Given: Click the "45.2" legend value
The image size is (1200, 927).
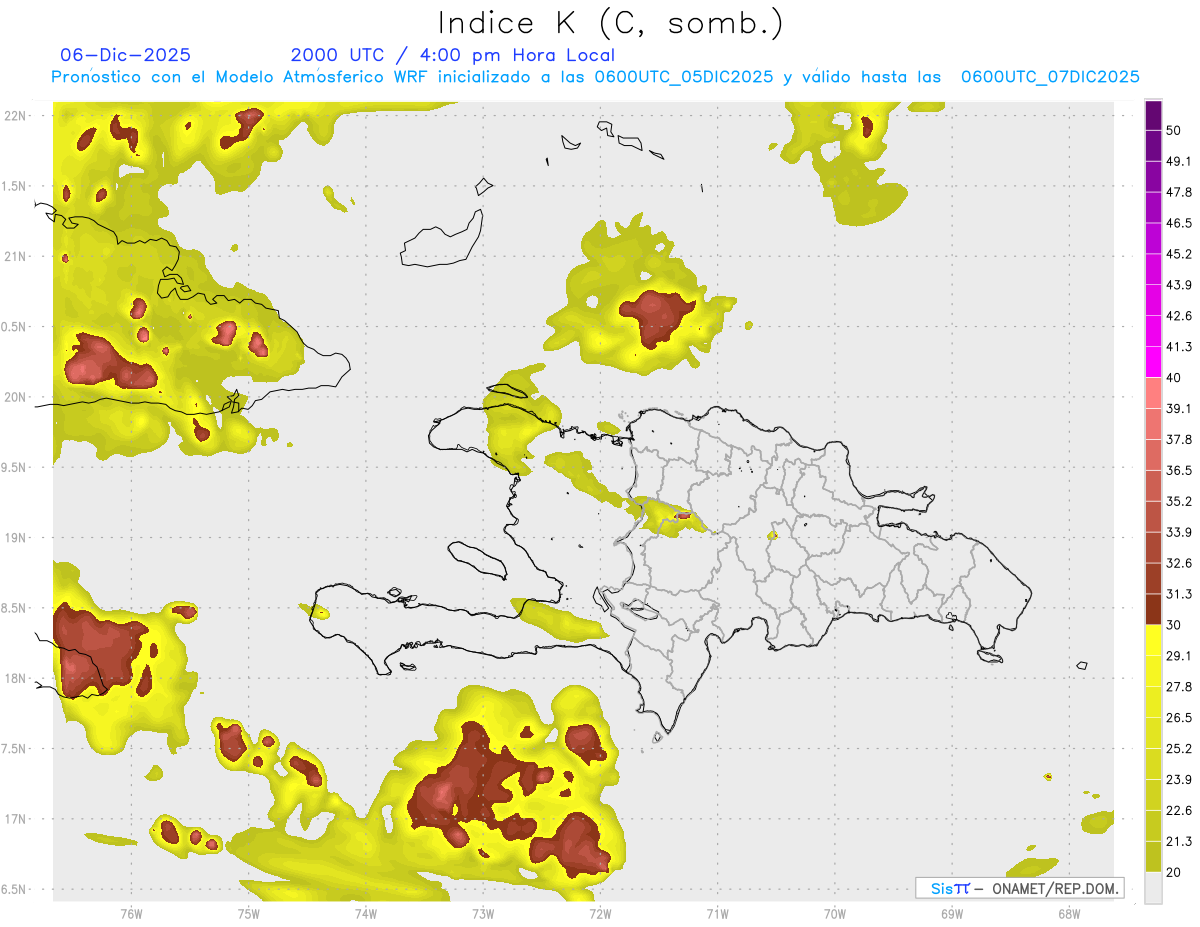Looking at the screenshot, I should (x=1179, y=254).
